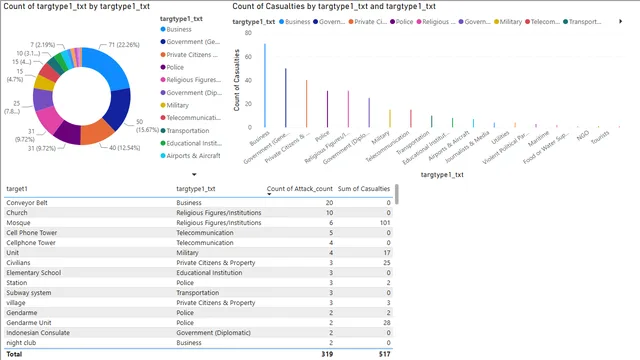Screen dimensions: 640x360
Task: Click the Indonesian Consulate row
Action: click(198, 333)
